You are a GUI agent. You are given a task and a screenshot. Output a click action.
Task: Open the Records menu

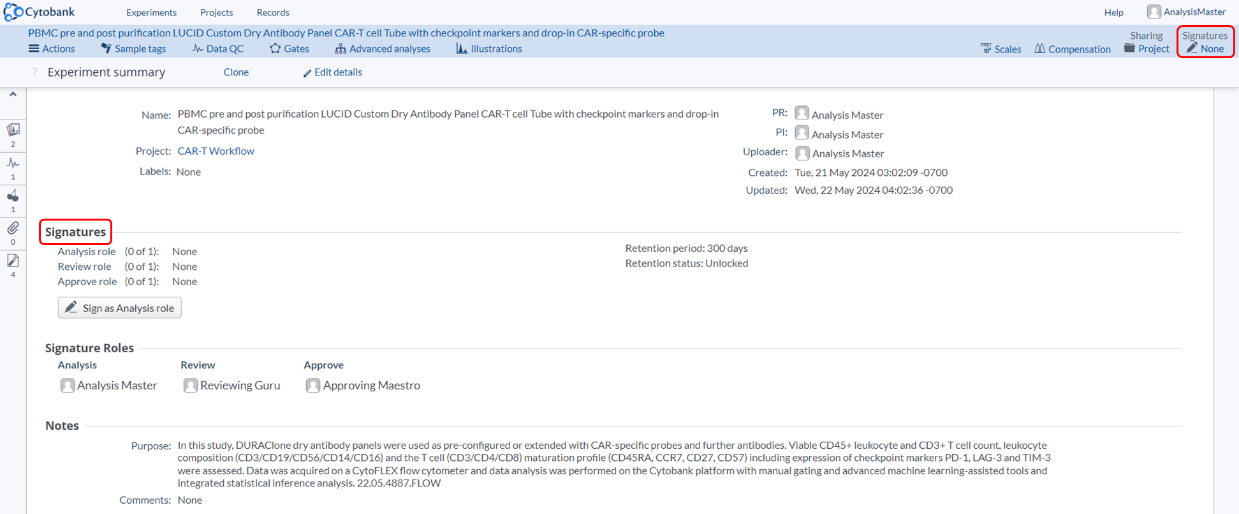(x=273, y=13)
